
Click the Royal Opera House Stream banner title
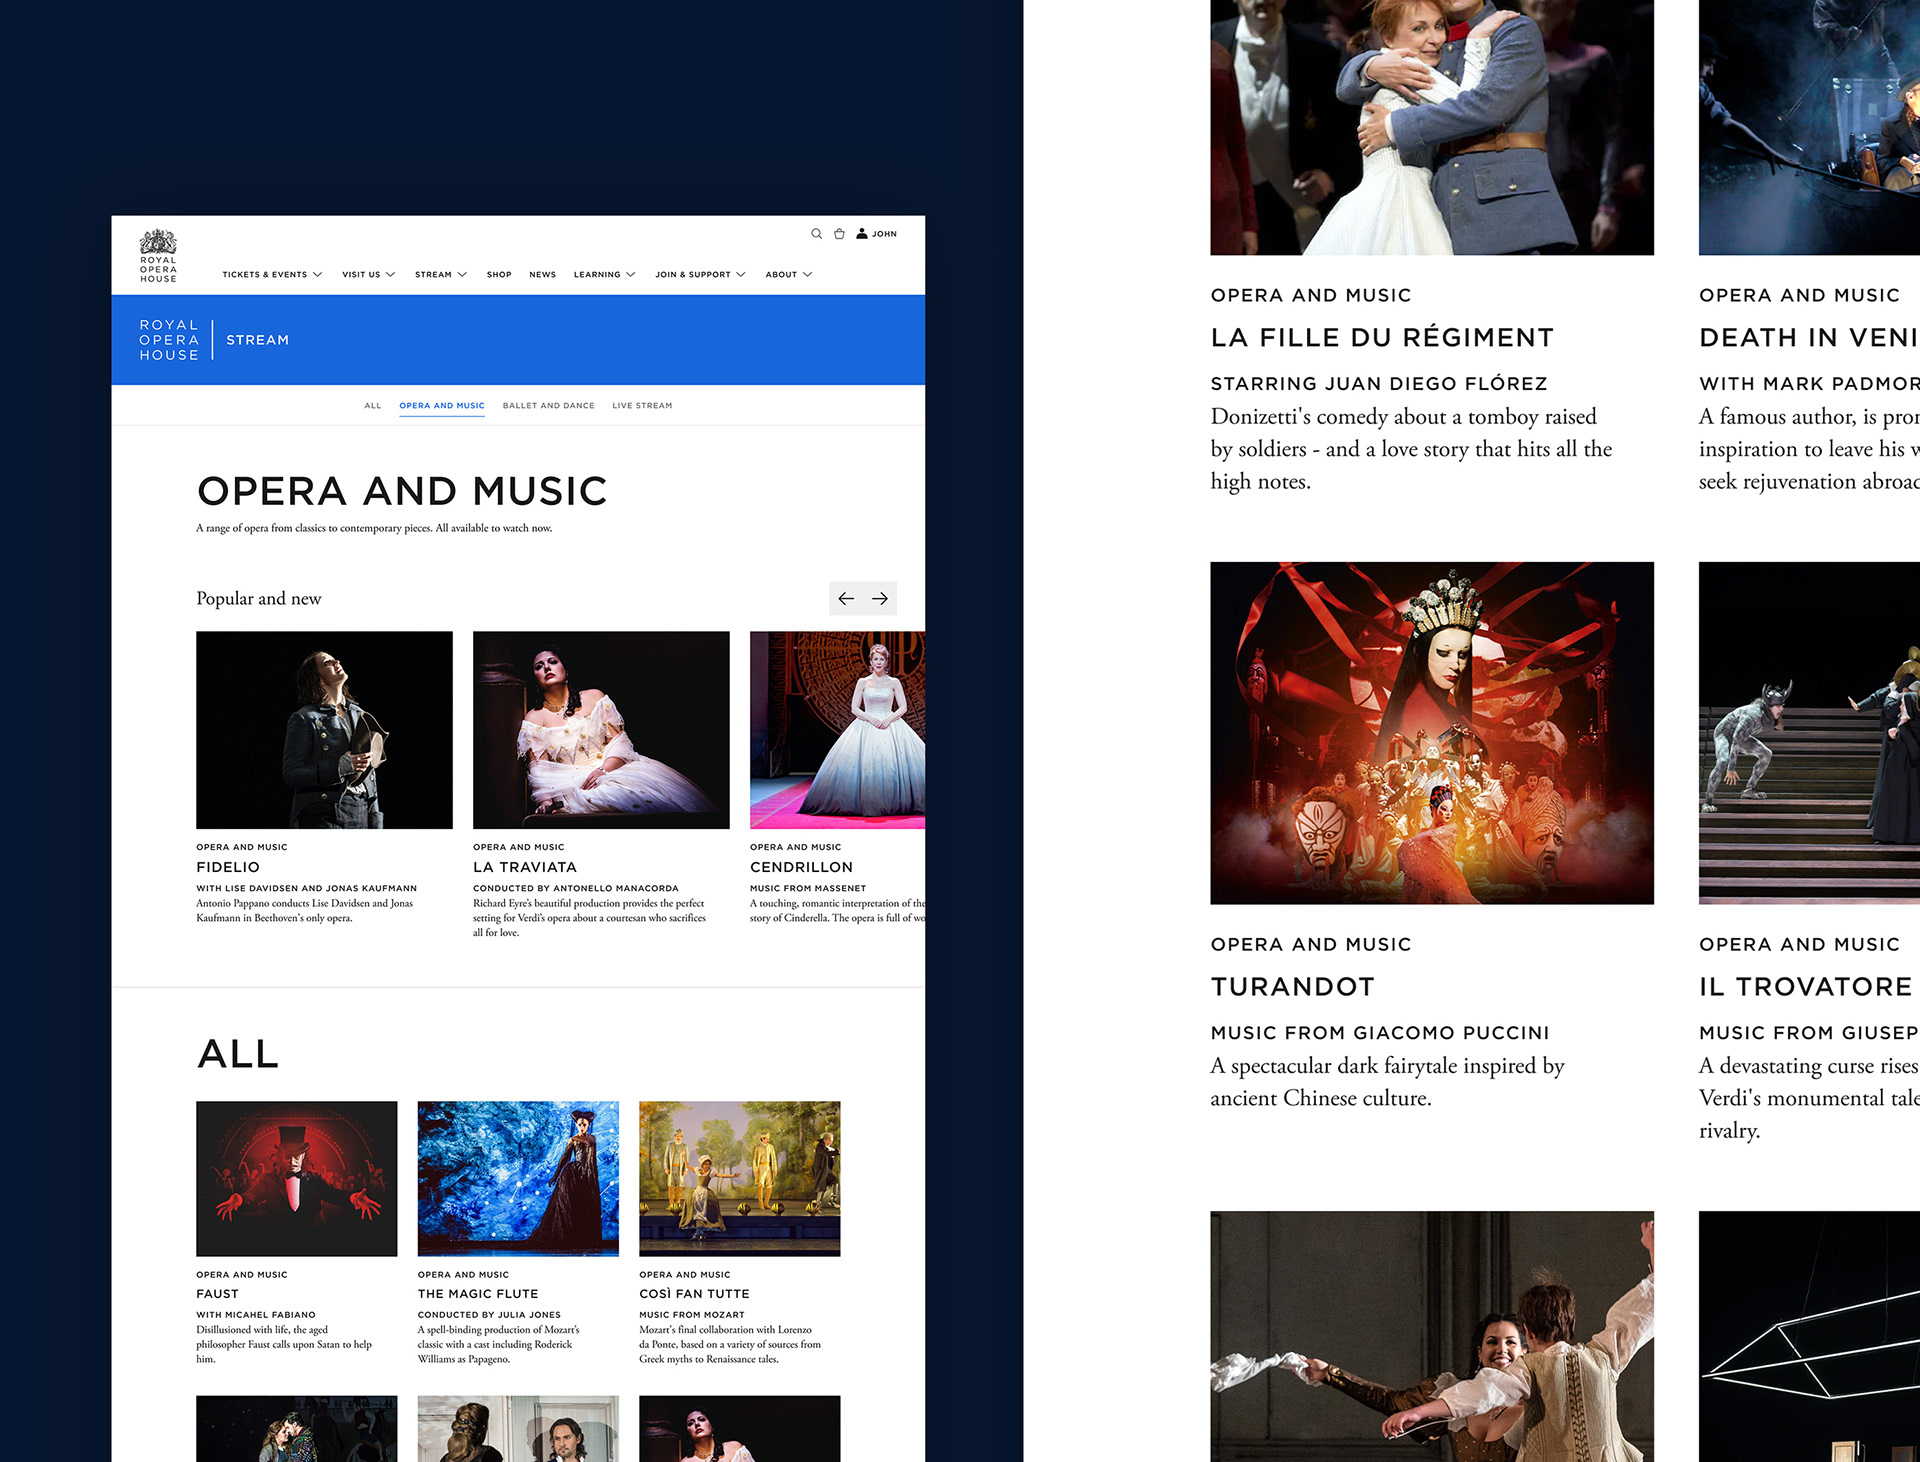coord(214,340)
